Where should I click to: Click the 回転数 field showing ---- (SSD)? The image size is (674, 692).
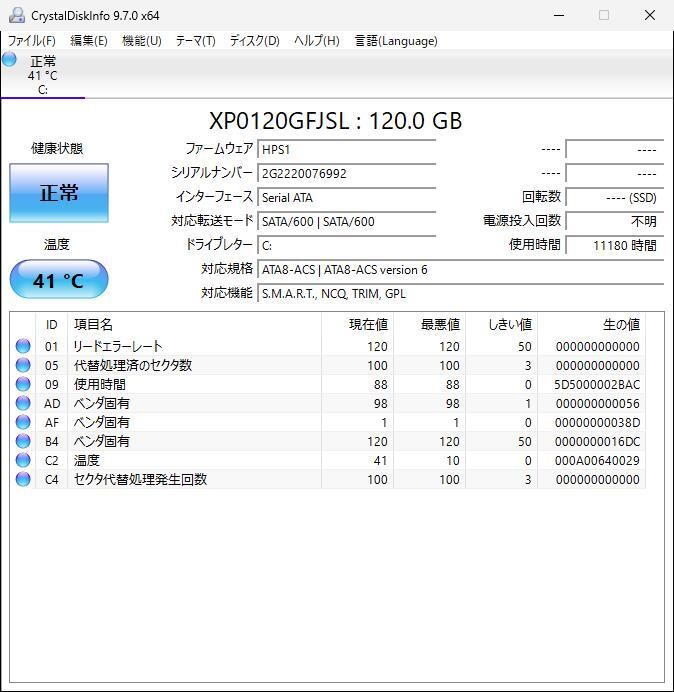coord(614,197)
